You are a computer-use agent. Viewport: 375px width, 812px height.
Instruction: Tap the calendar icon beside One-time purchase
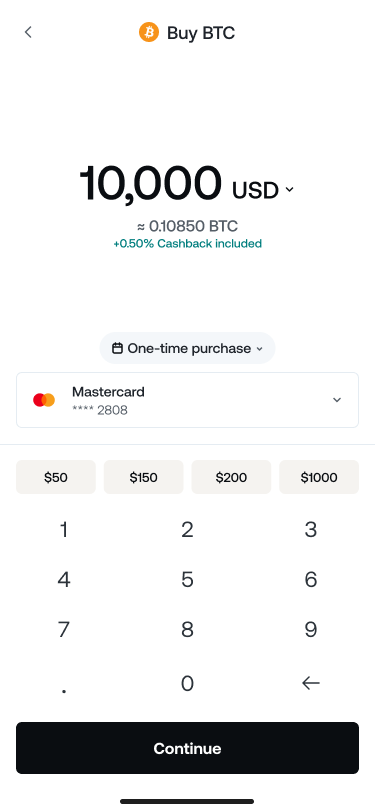(x=118, y=349)
